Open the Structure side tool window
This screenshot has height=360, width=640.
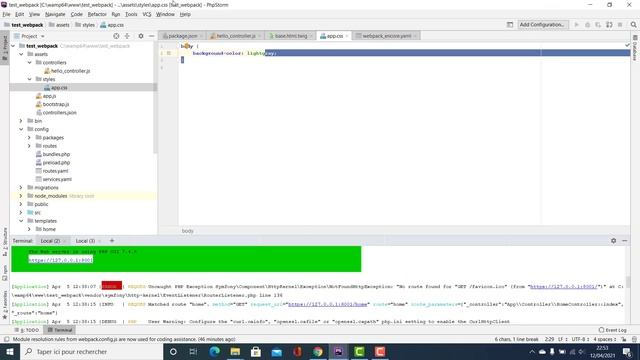point(5,241)
